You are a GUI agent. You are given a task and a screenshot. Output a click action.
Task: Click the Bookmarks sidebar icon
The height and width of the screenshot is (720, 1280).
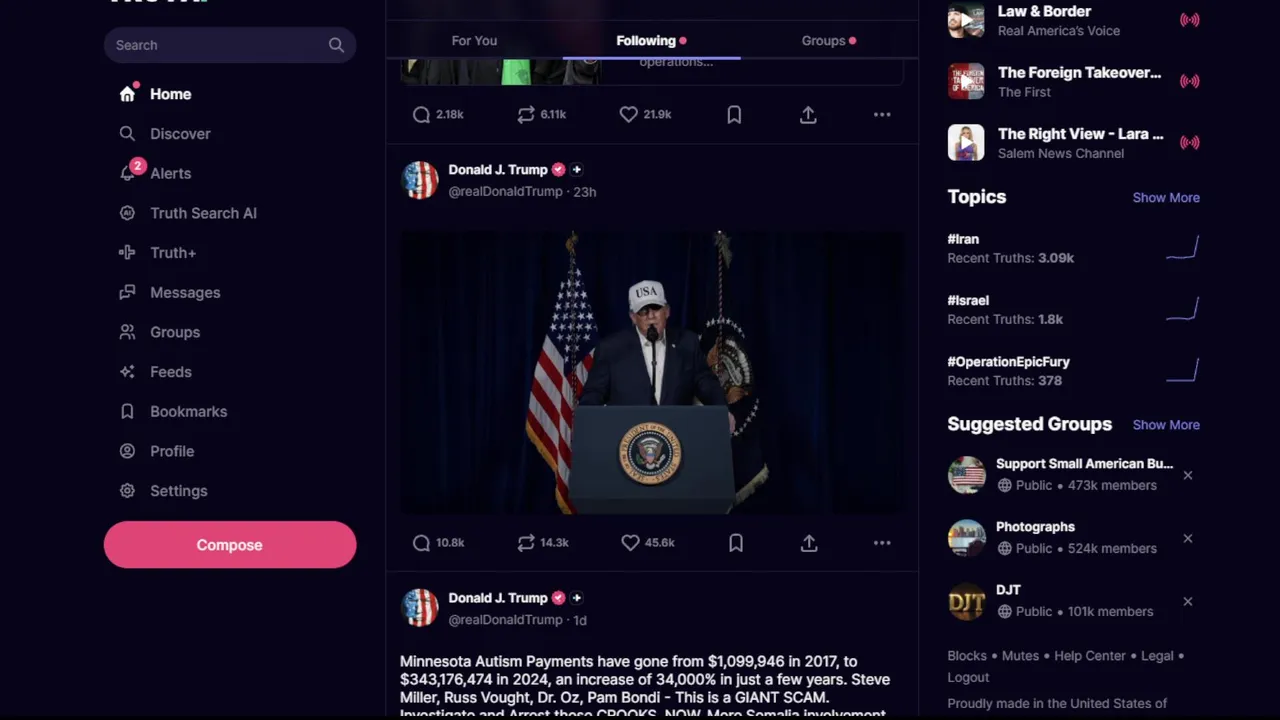point(127,411)
